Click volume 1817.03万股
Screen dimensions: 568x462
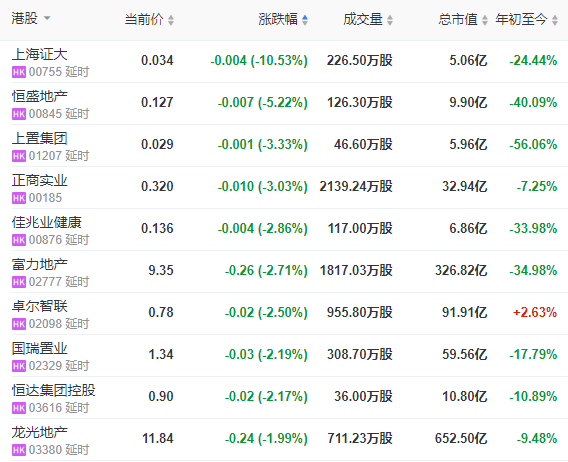coord(356,270)
